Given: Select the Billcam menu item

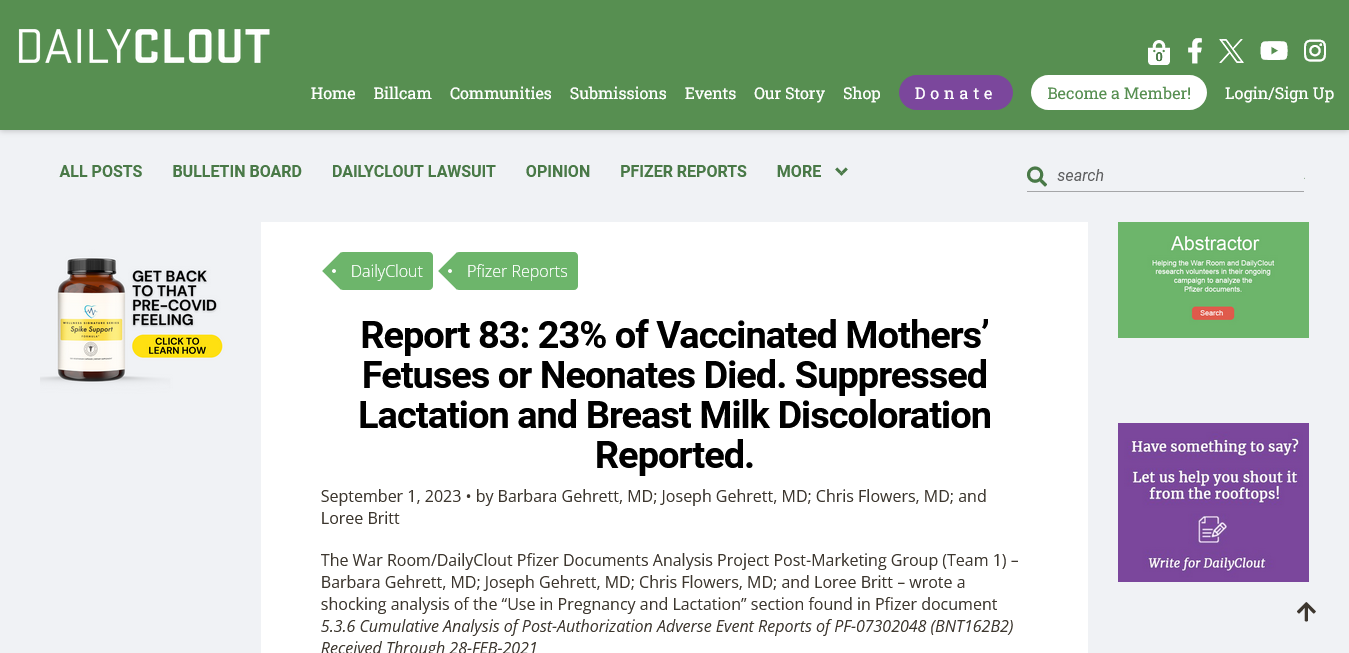Looking at the screenshot, I should click(402, 93).
